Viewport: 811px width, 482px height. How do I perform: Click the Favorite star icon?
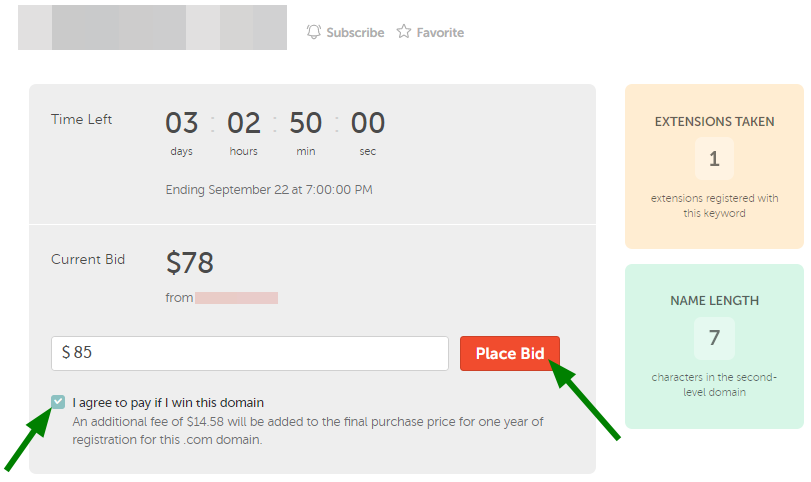tap(404, 32)
